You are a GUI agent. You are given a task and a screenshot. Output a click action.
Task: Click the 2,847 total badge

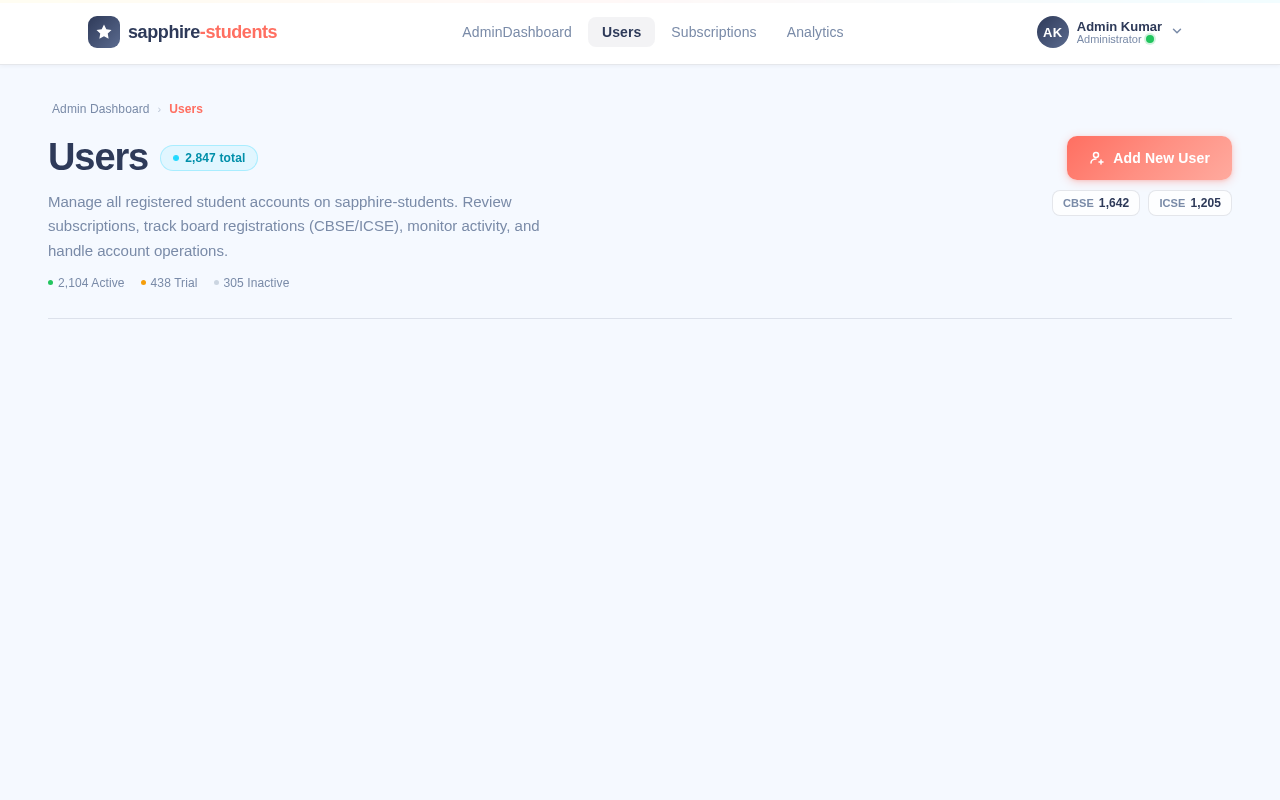click(x=209, y=158)
